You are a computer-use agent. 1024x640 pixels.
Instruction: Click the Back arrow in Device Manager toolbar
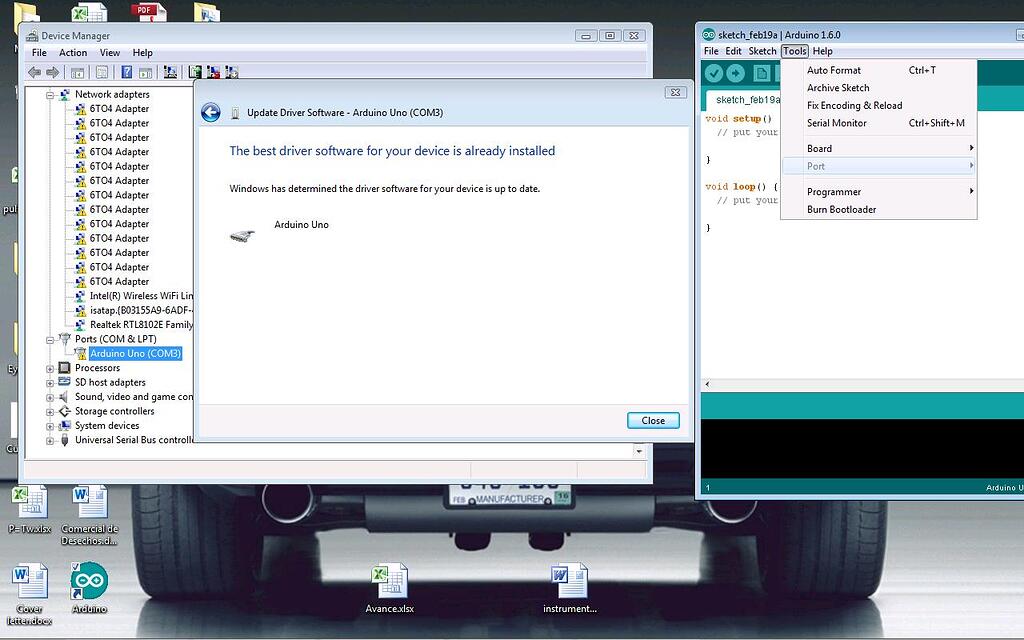pyautogui.click(x=35, y=72)
